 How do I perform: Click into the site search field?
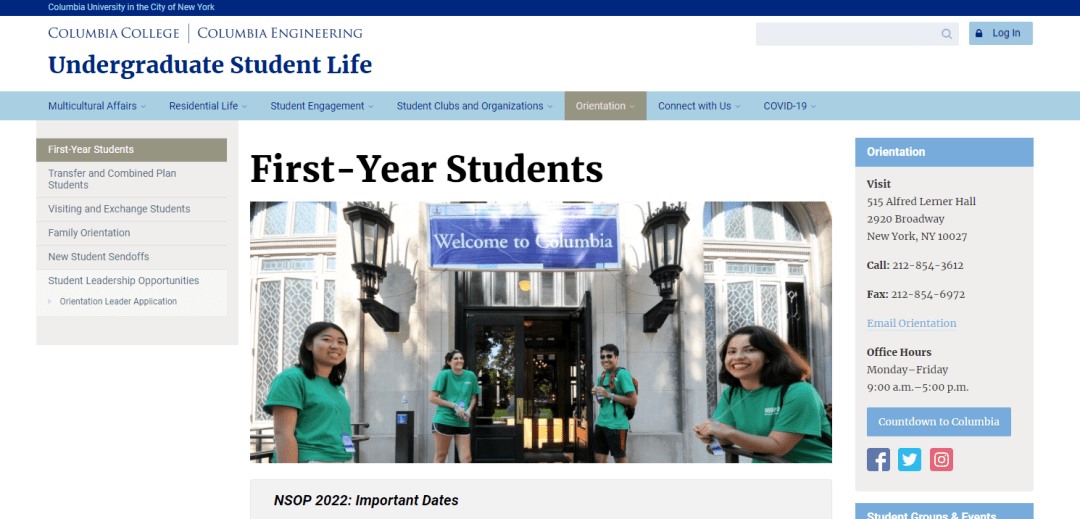[x=857, y=34]
